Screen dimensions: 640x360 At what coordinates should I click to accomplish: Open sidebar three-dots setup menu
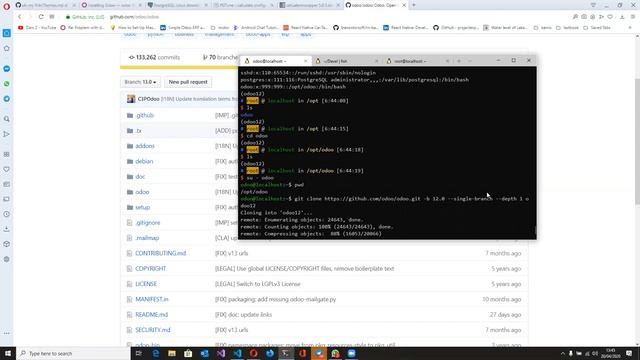[7, 333]
